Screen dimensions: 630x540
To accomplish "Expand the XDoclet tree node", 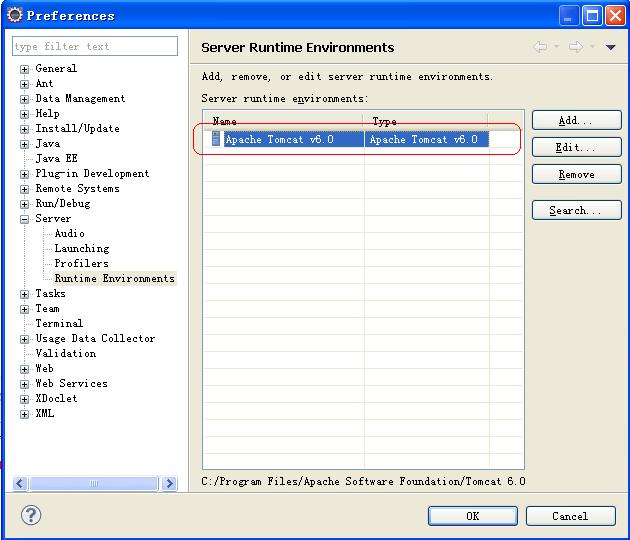I will tap(25, 399).
